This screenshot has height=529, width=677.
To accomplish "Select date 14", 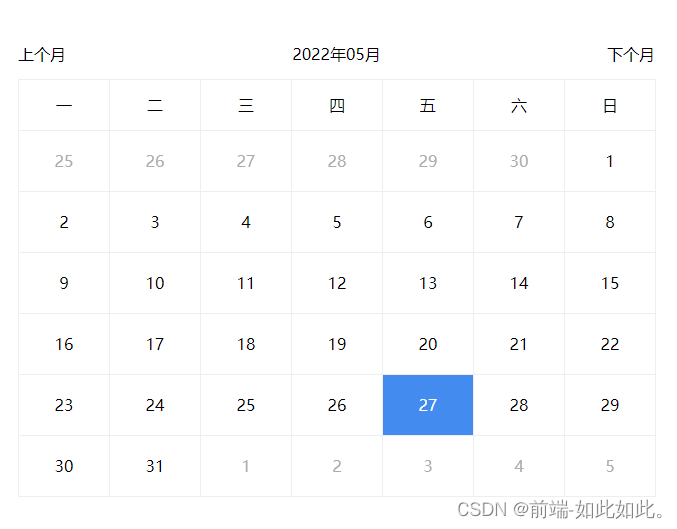I will (x=519, y=283).
